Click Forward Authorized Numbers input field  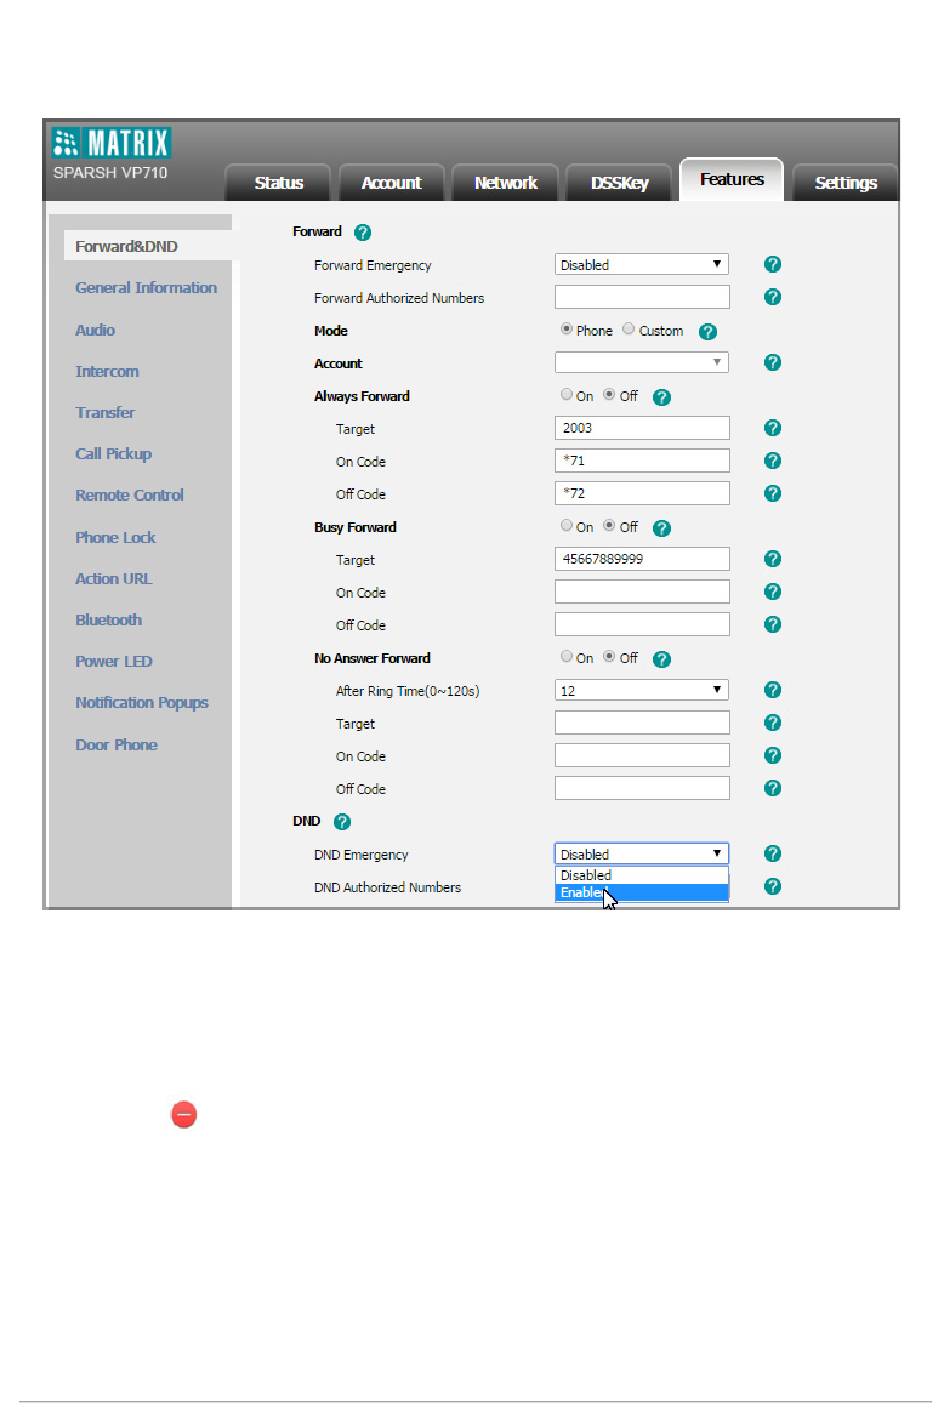click(642, 297)
